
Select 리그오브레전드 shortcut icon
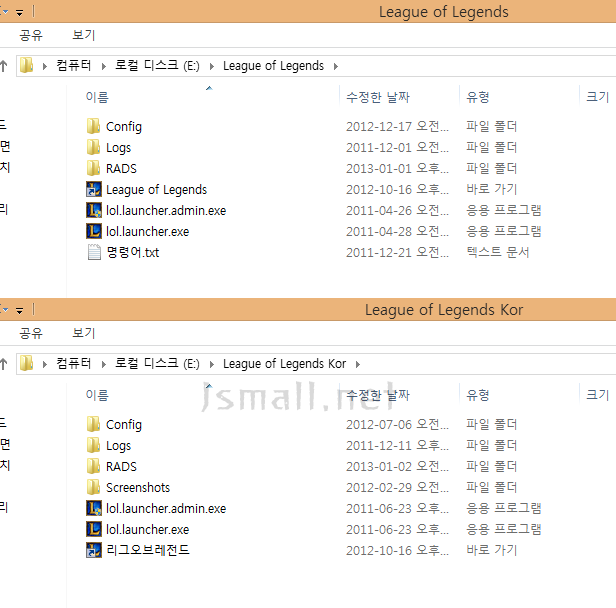(x=94, y=550)
